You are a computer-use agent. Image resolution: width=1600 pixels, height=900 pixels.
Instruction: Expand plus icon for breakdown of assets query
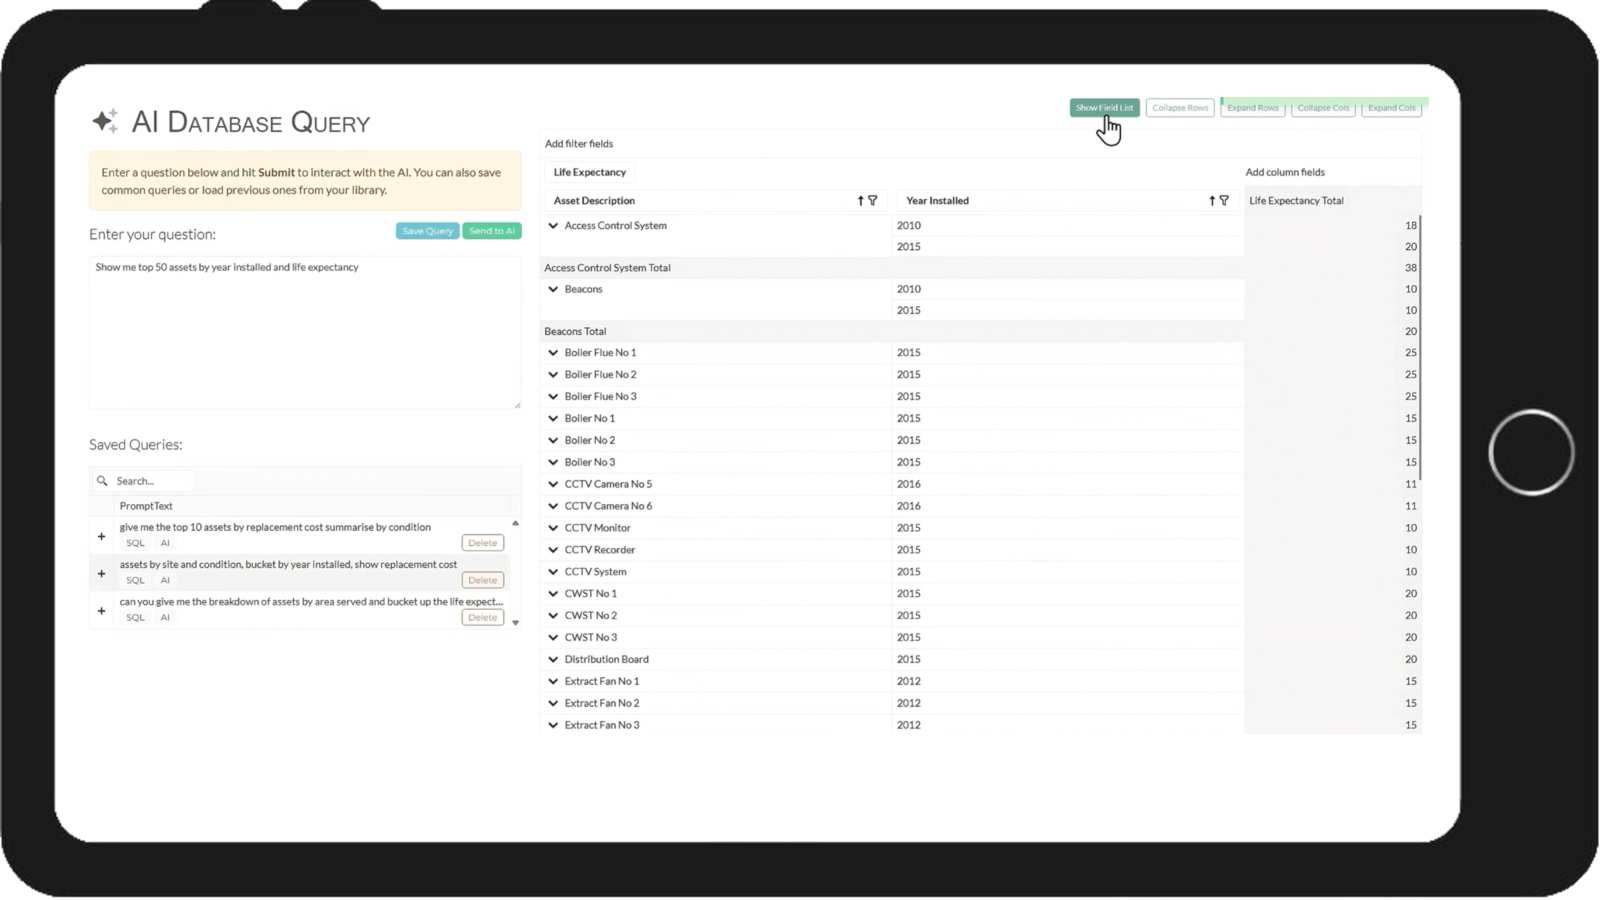click(x=101, y=611)
